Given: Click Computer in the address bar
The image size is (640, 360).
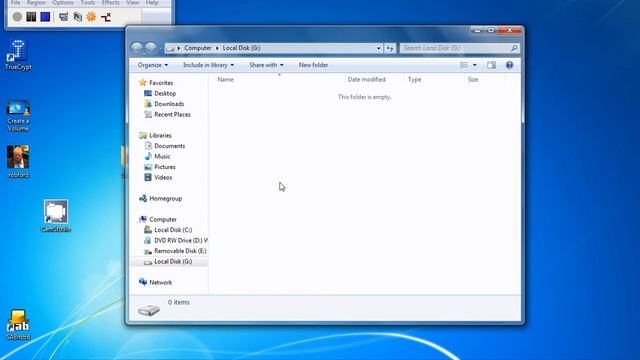Looking at the screenshot, I should (x=198, y=48).
